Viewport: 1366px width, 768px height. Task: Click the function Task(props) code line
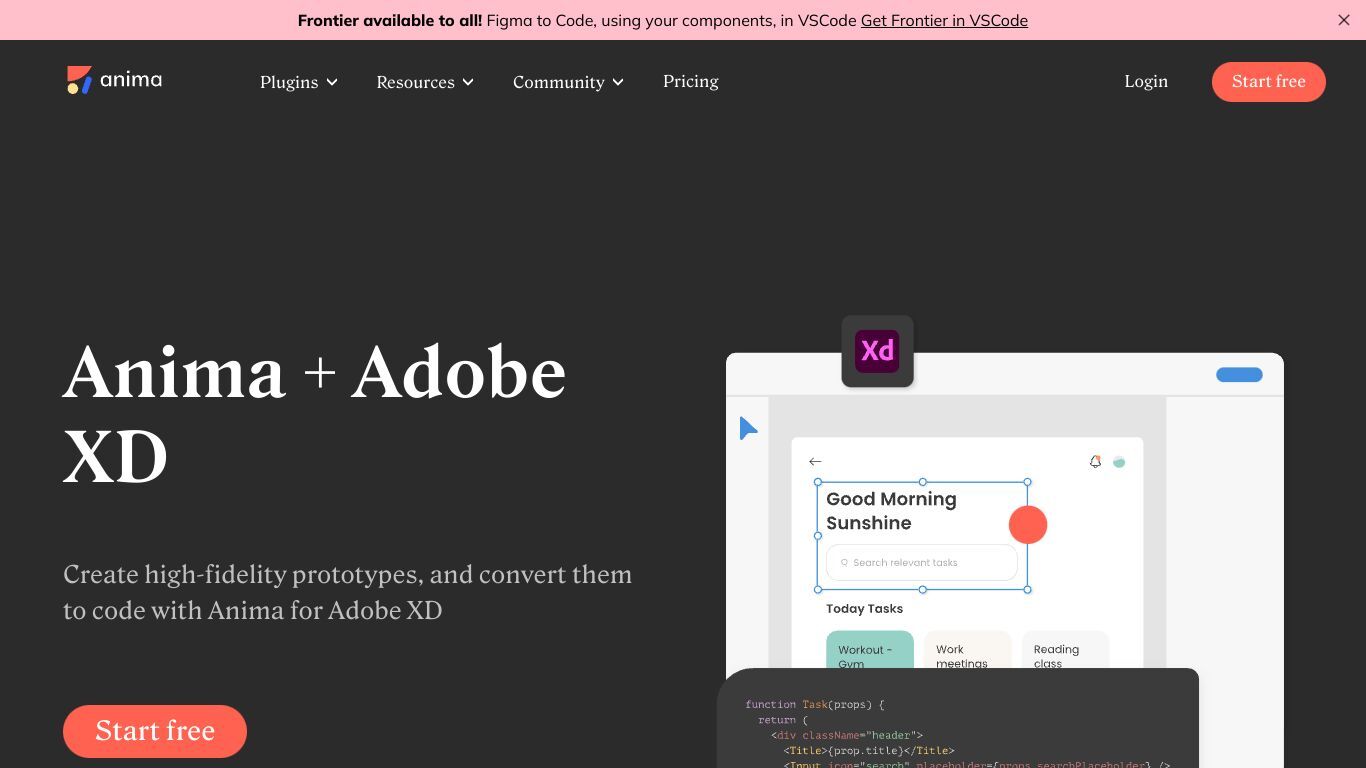[x=815, y=704]
